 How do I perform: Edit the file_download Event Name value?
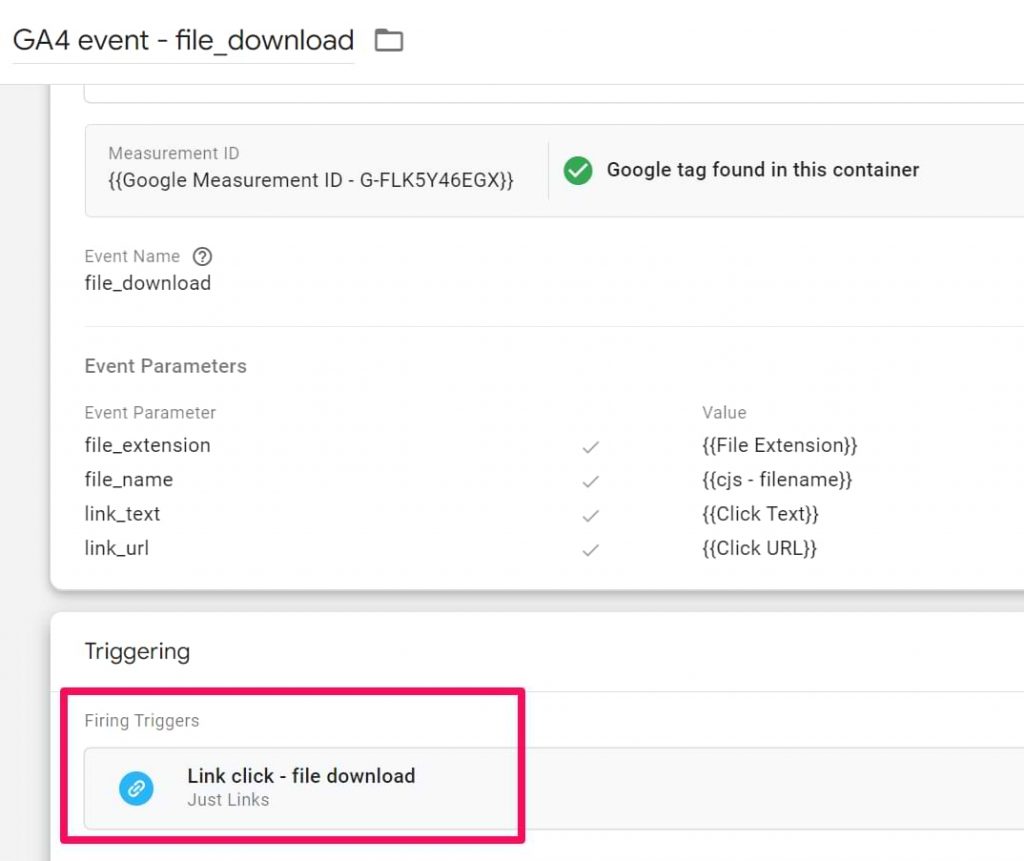point(147,283)
